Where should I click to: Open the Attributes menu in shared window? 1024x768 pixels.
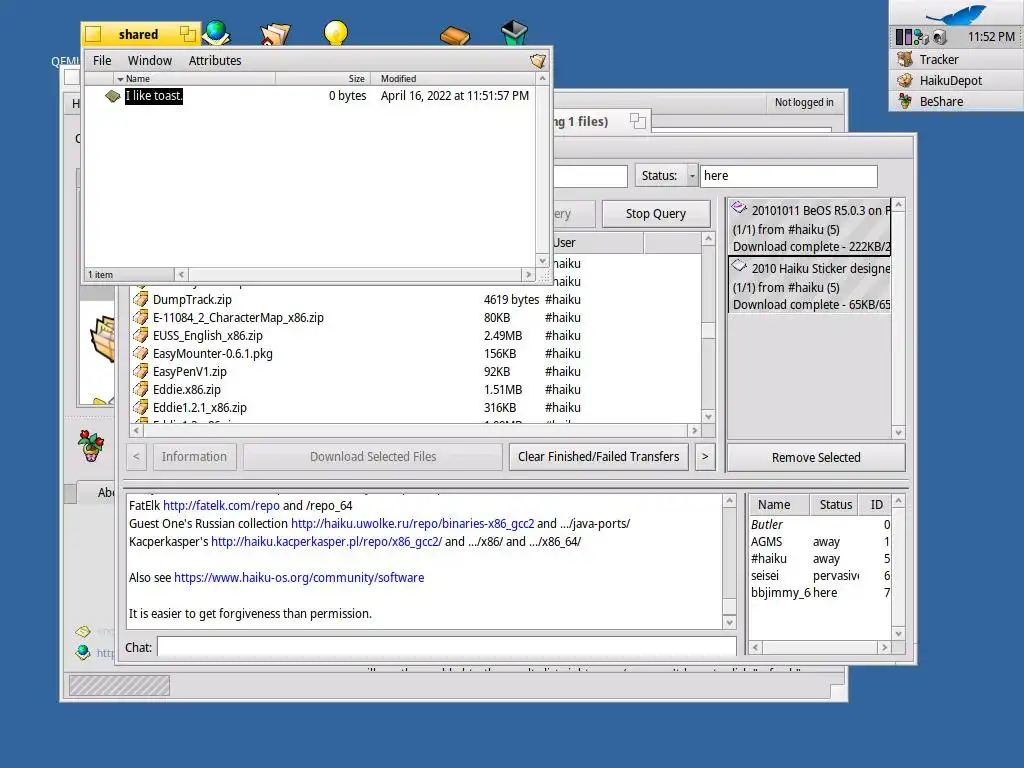pyautogui.click(x=215, y=61)
